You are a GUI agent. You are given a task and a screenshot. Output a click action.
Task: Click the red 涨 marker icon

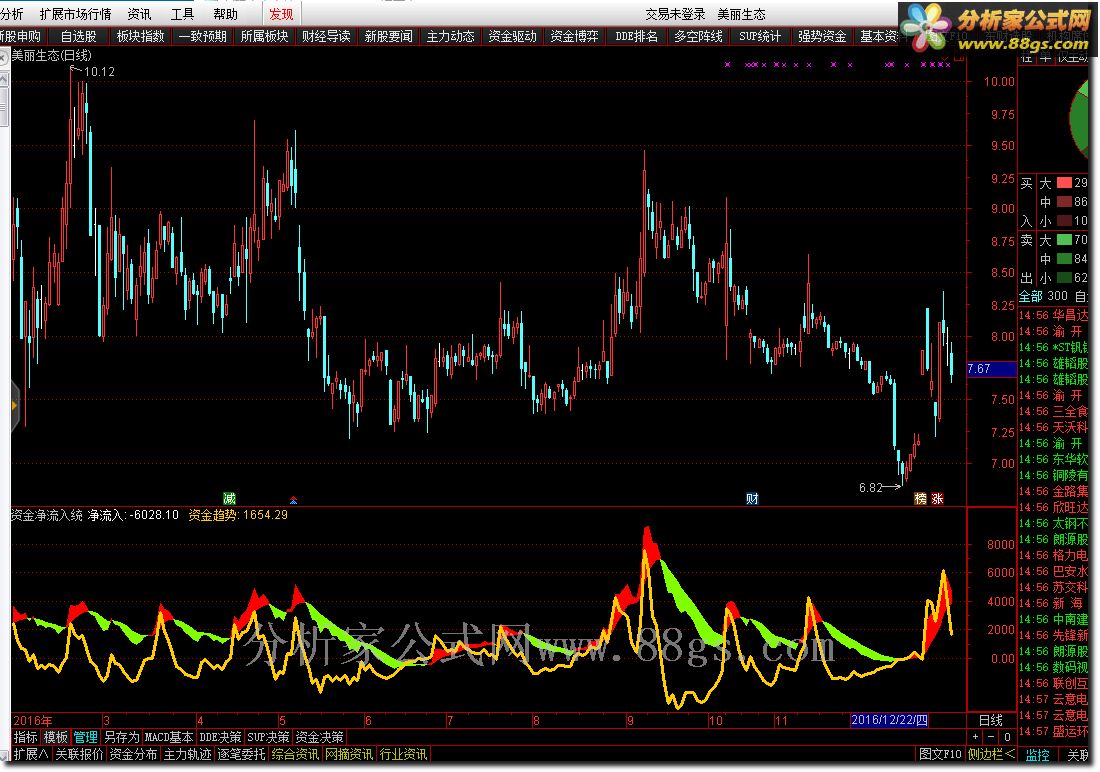click(937, 498)
